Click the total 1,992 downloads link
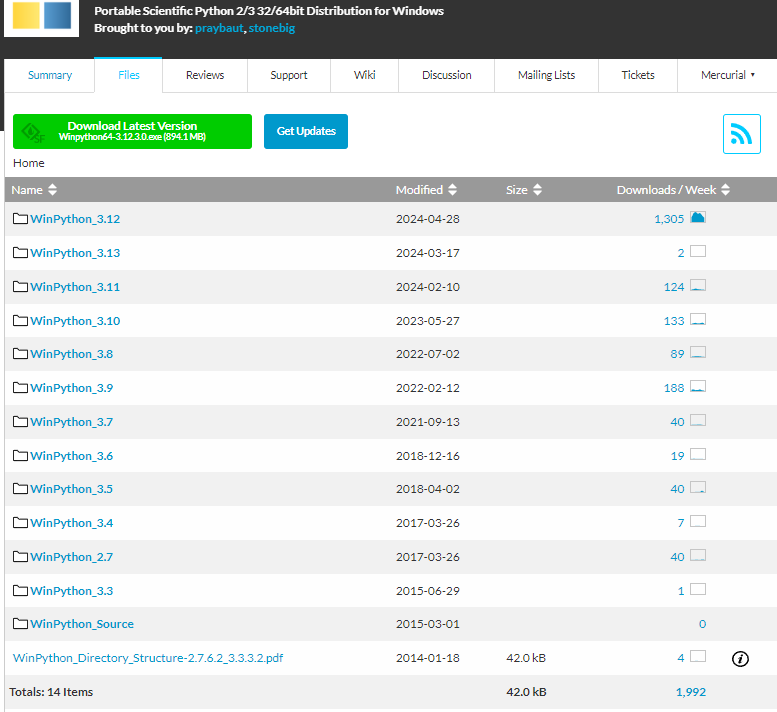 coord(691,692)
